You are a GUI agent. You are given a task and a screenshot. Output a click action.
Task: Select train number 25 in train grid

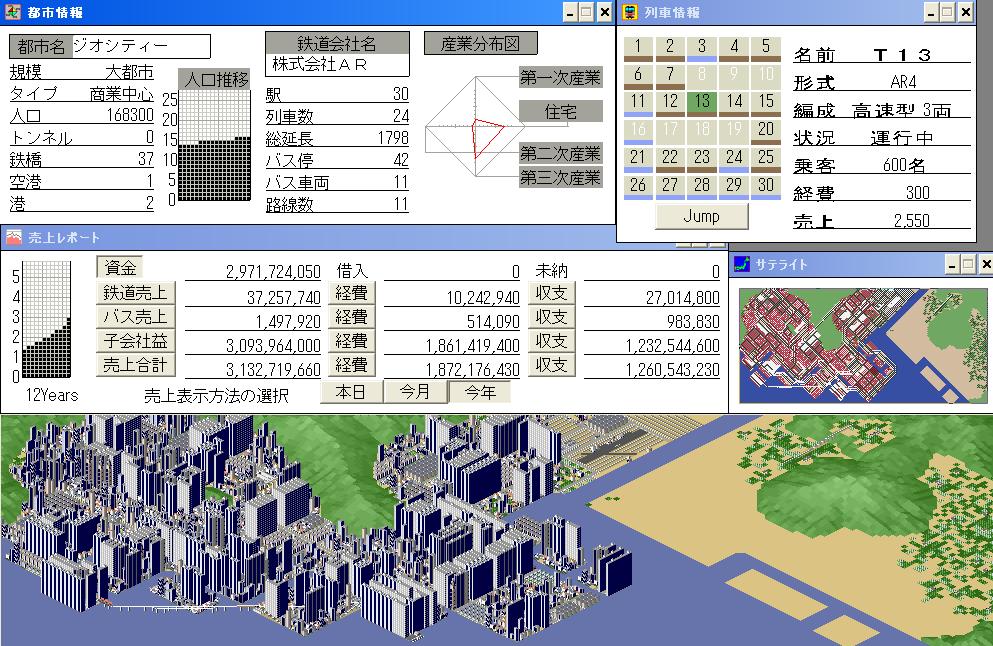pos(766,160)
